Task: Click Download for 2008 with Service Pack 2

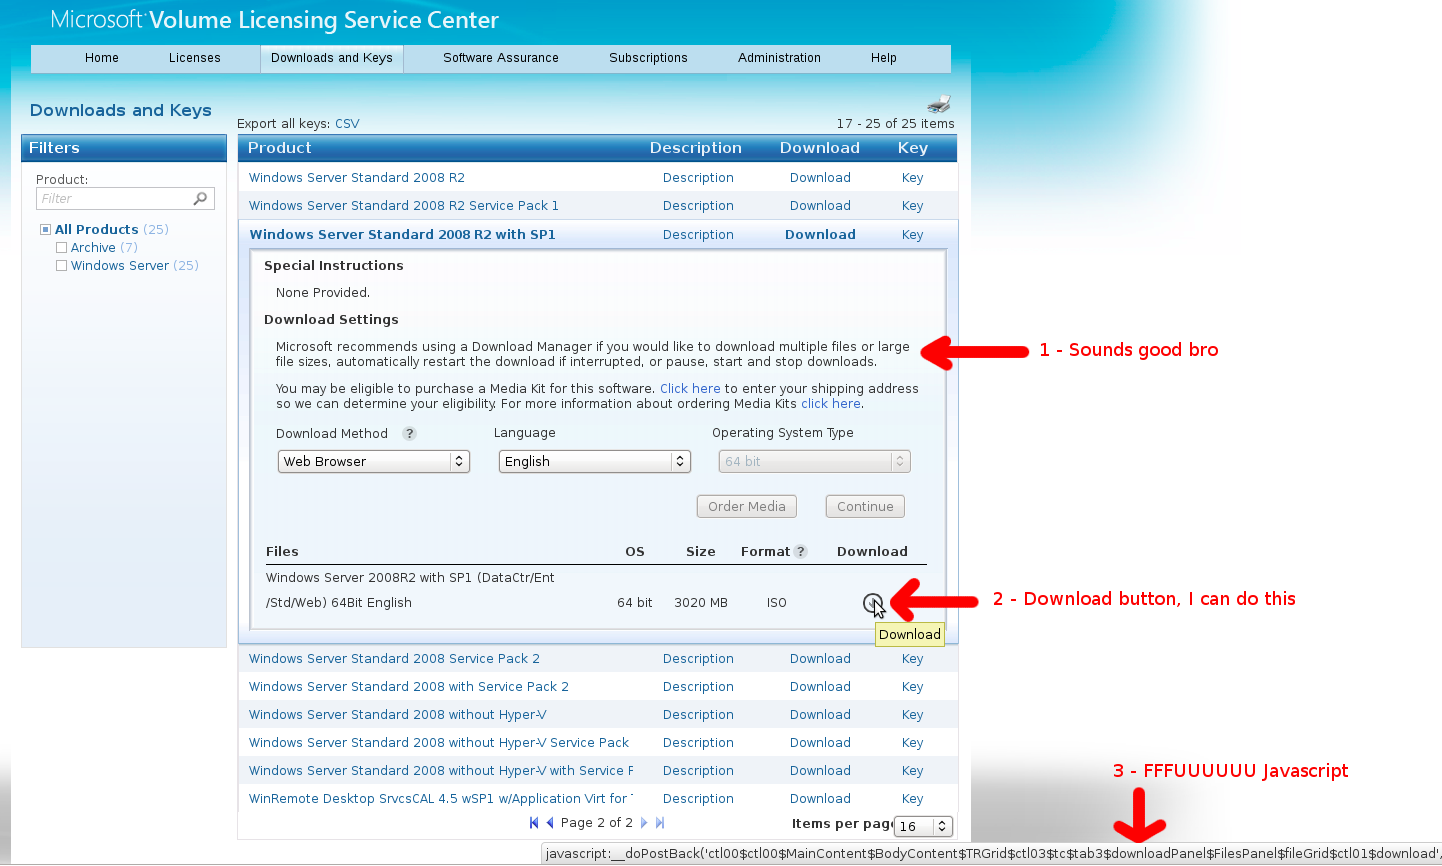Action: pyautogui.click(x=820, y=687)
